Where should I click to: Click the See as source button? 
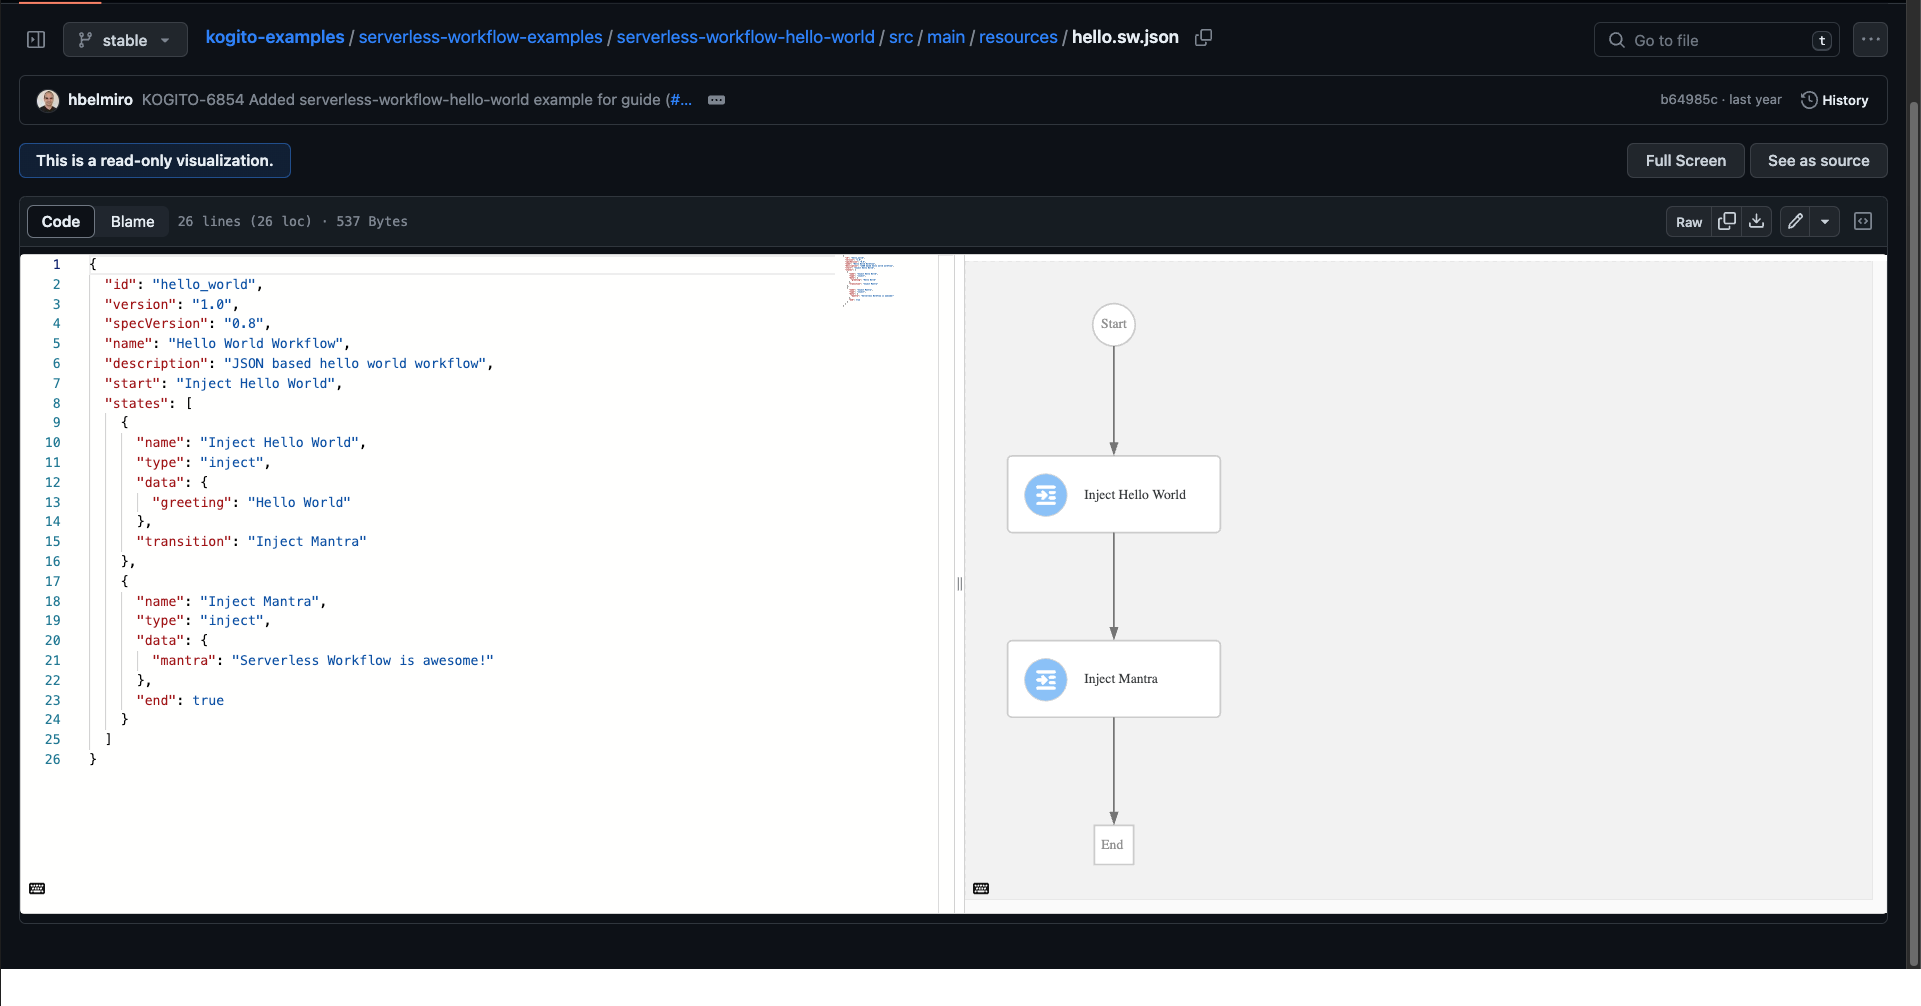[x=1818, y=160]
